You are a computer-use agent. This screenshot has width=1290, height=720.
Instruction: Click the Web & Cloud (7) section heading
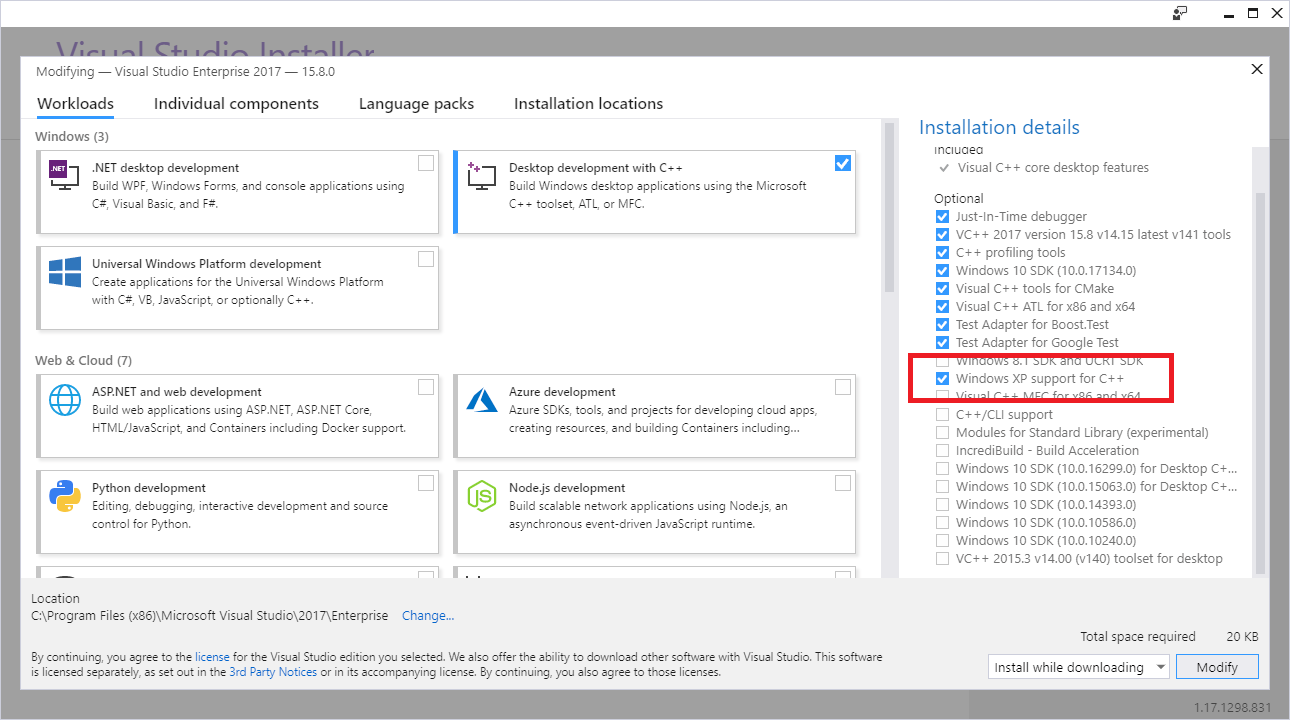coord(83,360)
